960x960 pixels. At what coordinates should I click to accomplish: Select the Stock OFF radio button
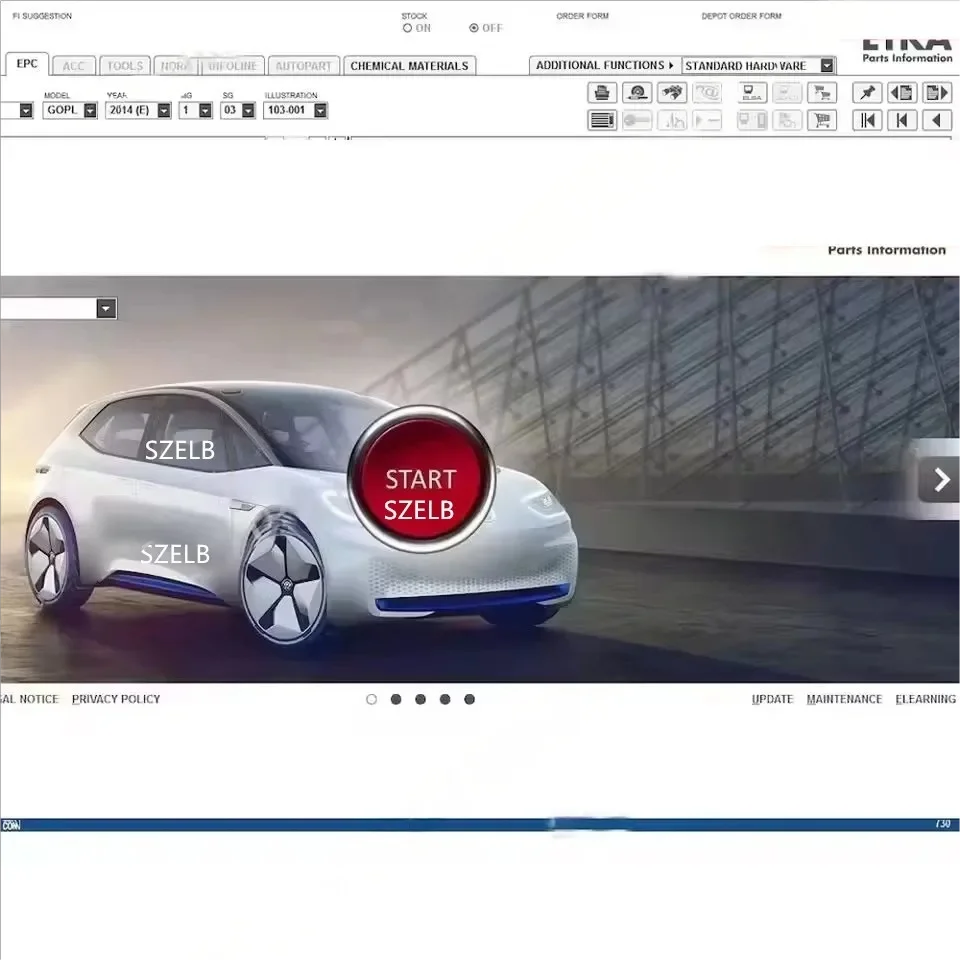473,28
